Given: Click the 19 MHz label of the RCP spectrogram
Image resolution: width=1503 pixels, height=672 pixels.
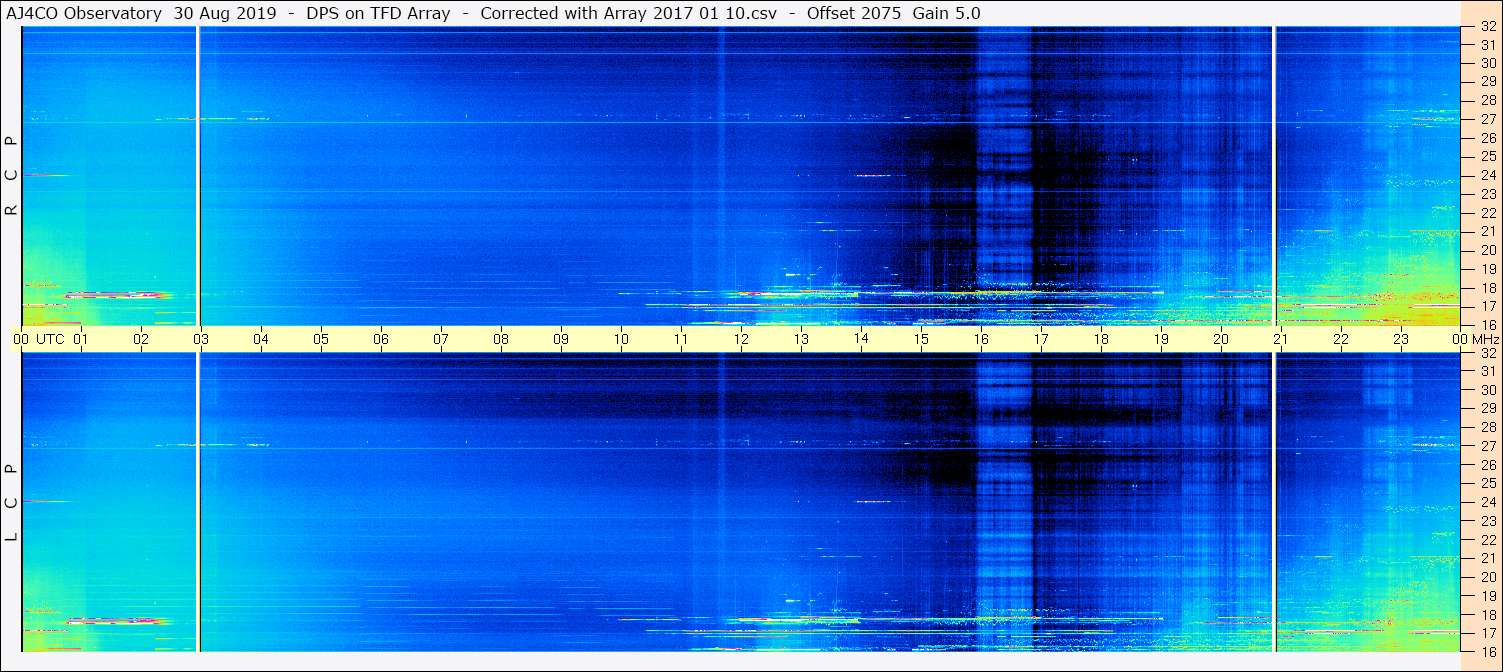Looking at the screenshot, I should coord(1487,269).
